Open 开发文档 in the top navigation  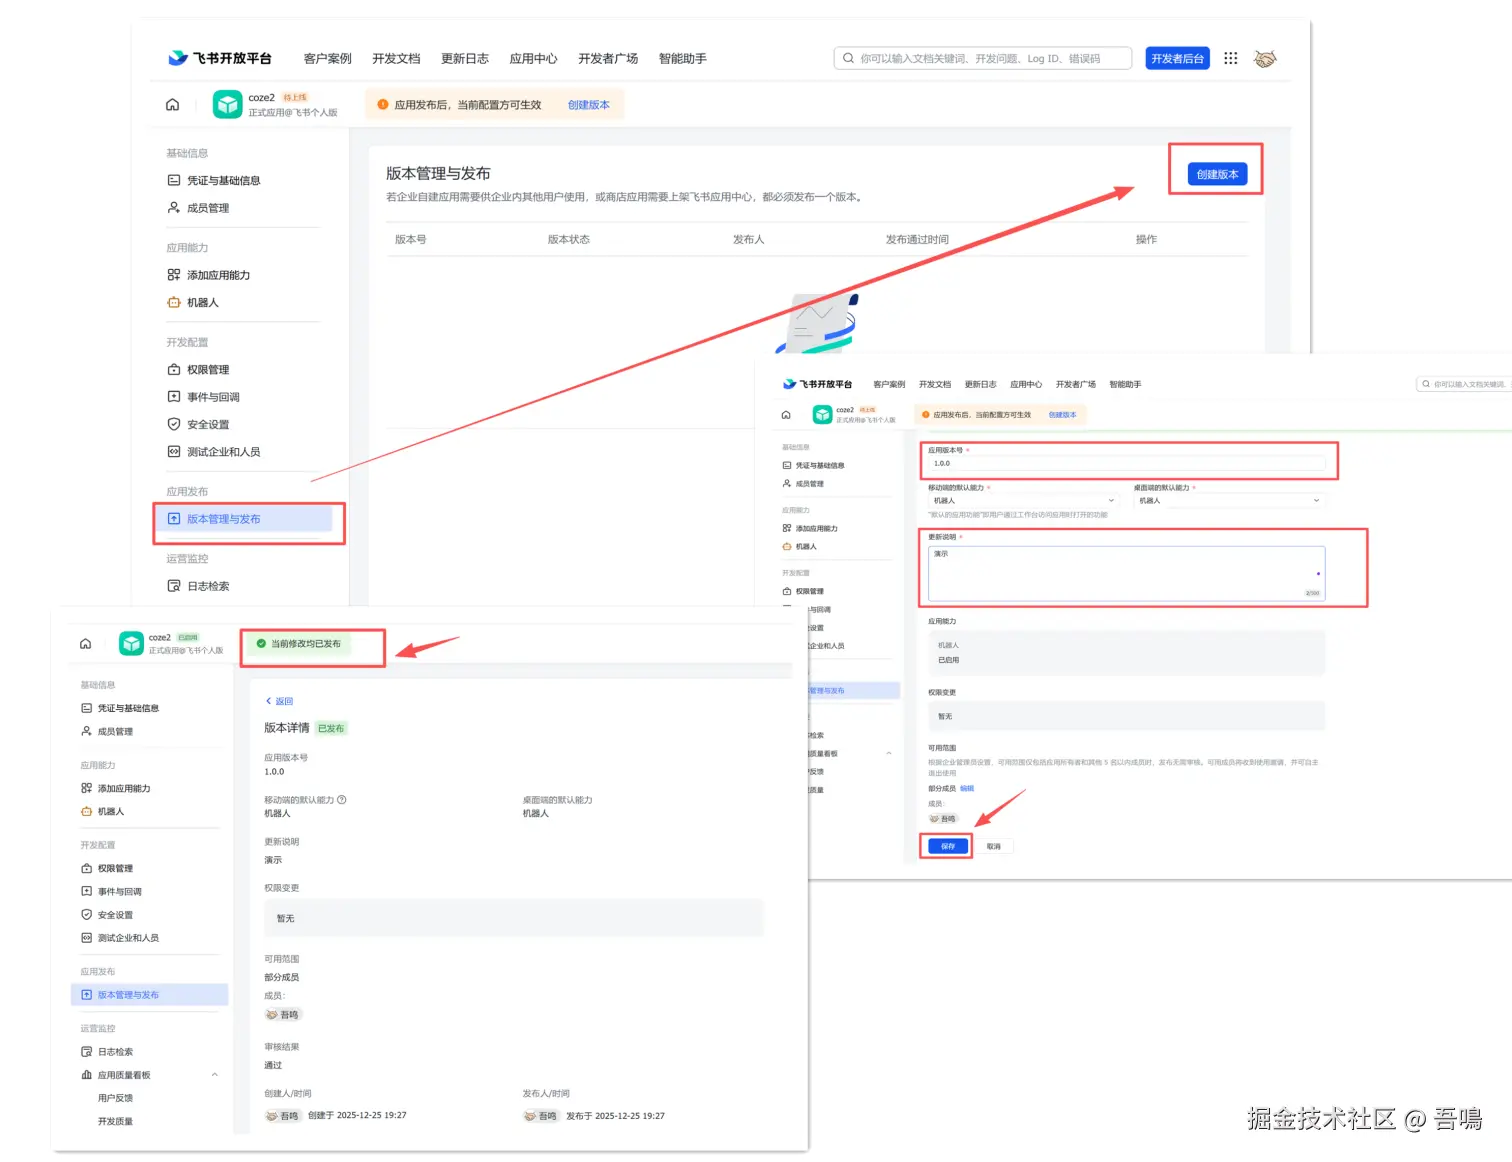396,59
